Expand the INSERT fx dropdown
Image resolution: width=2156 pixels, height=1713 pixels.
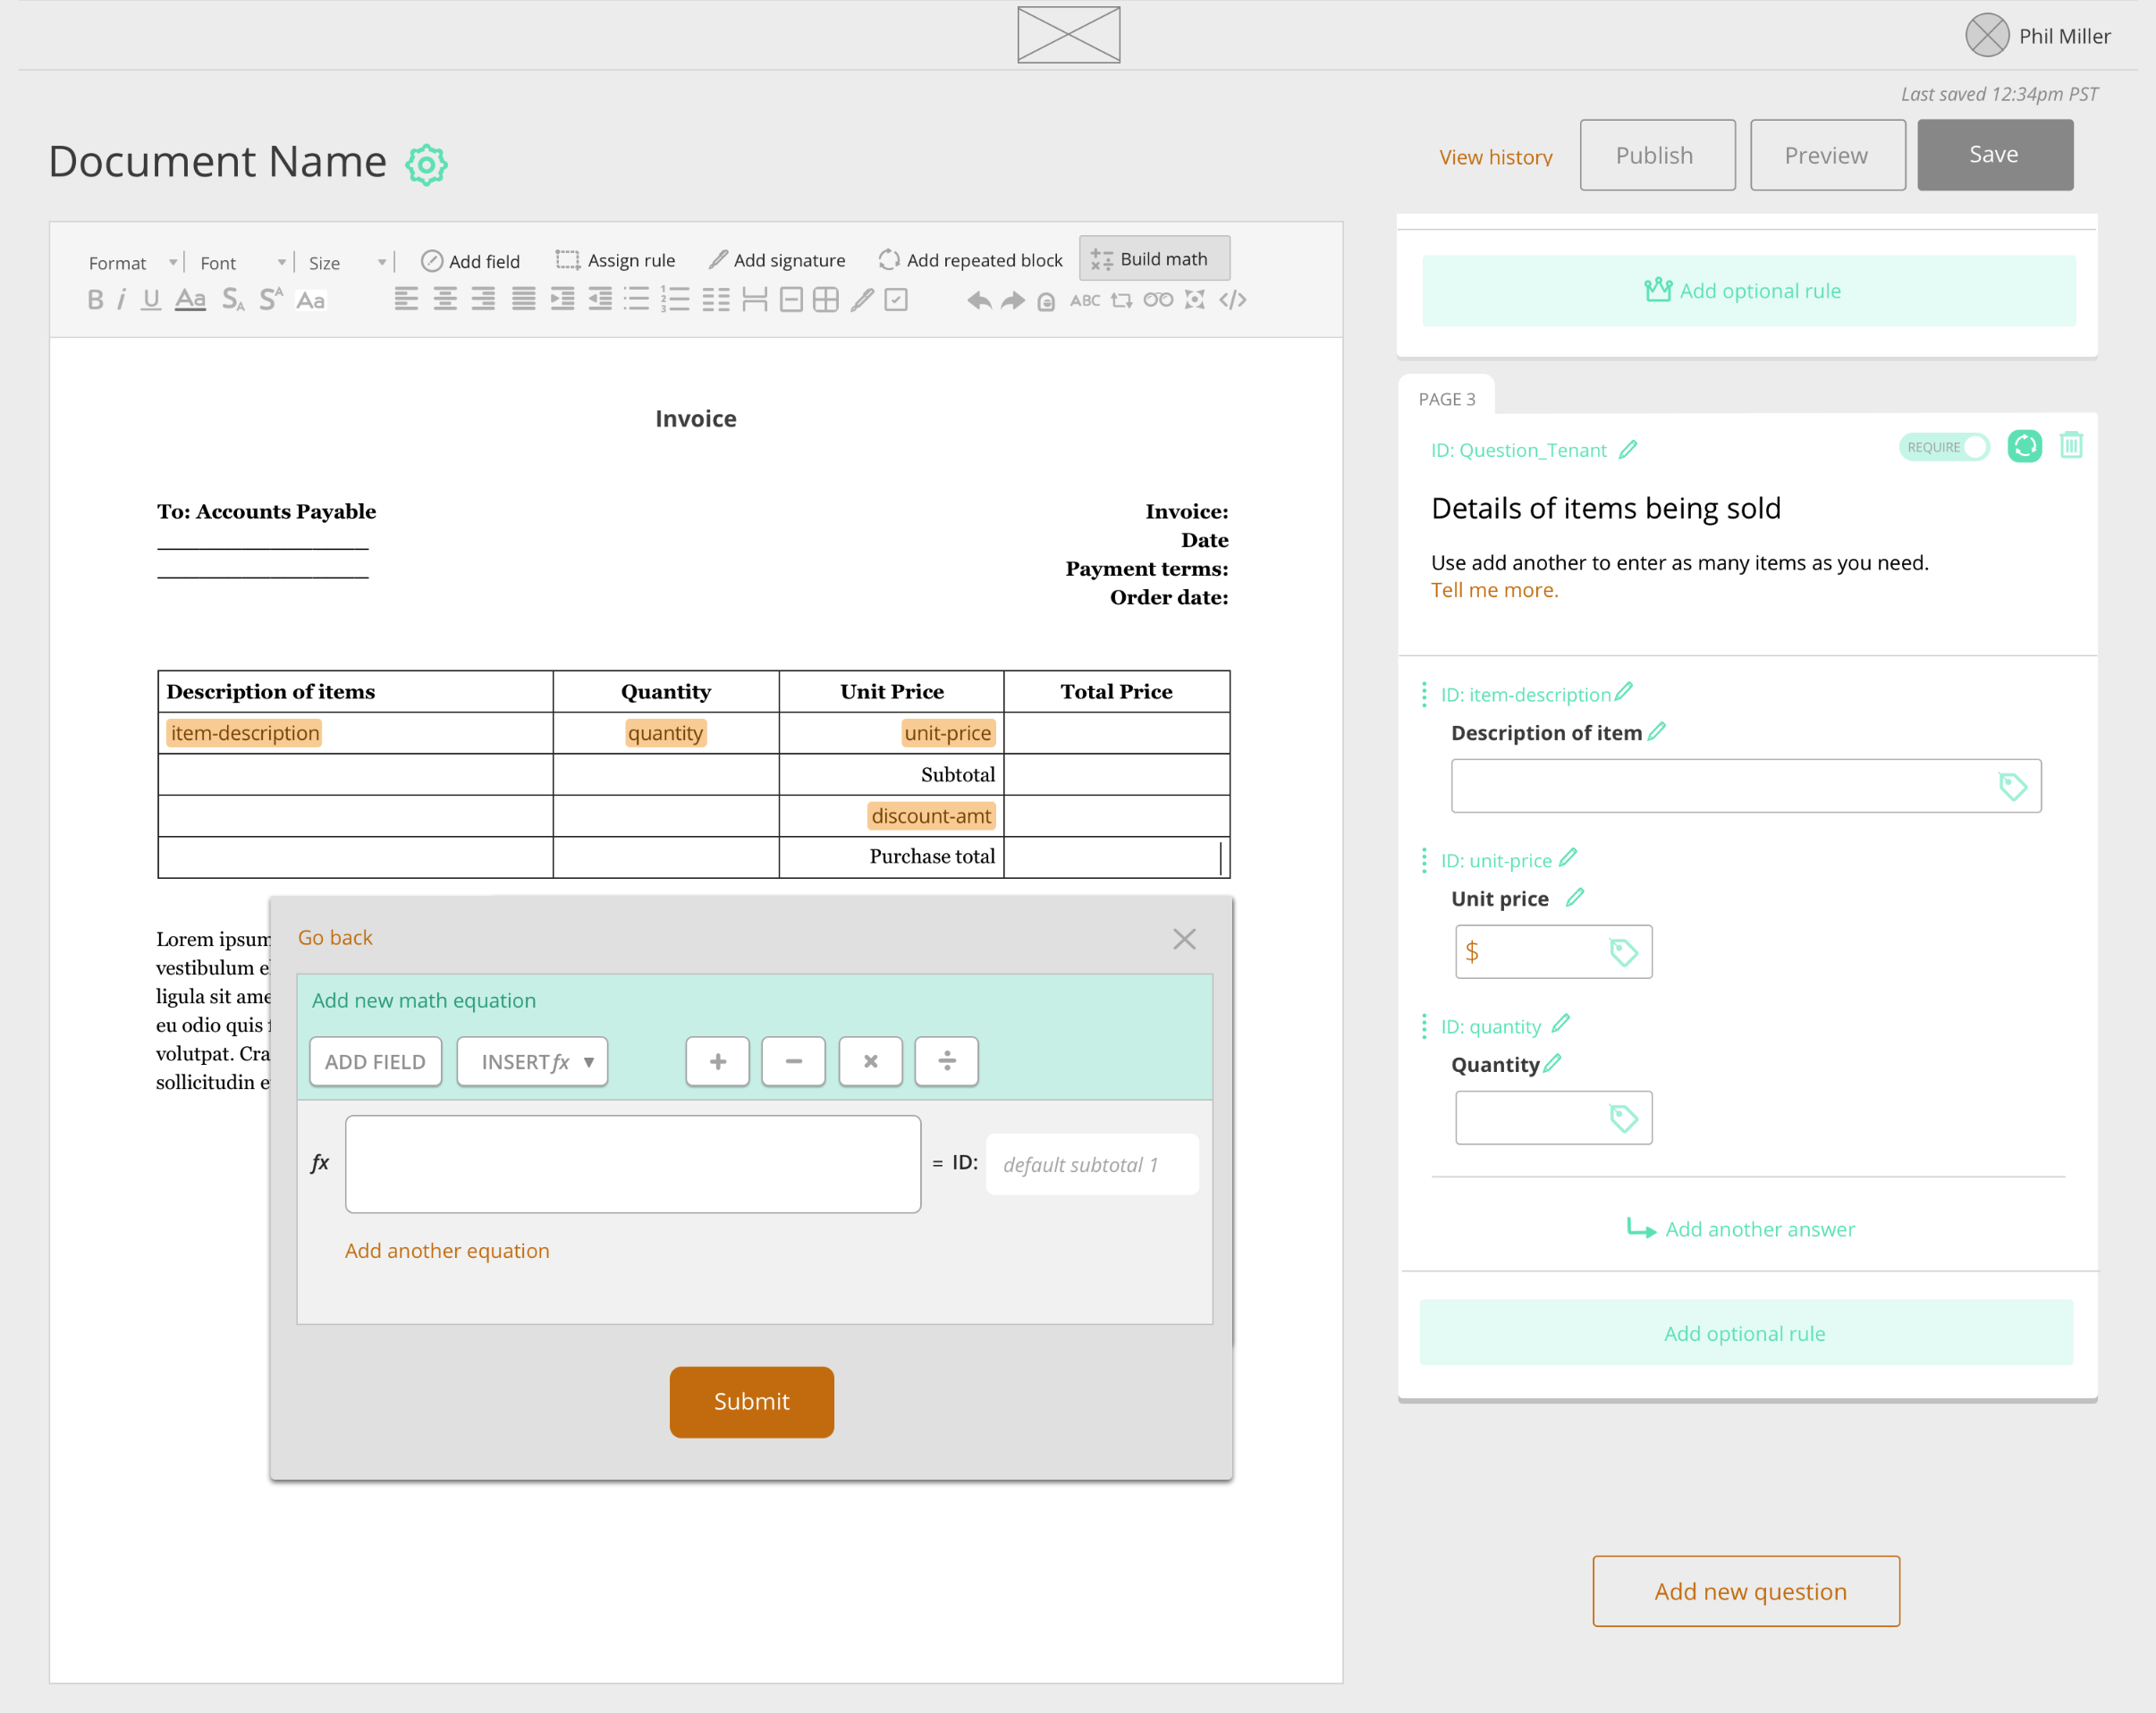point(533,1062)
